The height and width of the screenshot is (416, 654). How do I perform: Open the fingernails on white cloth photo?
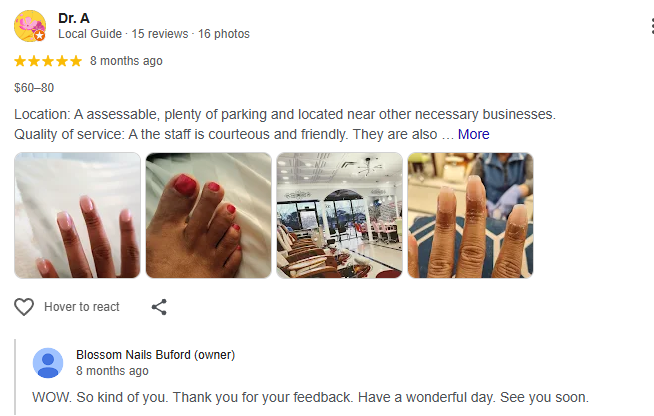[x=77, y=215]
